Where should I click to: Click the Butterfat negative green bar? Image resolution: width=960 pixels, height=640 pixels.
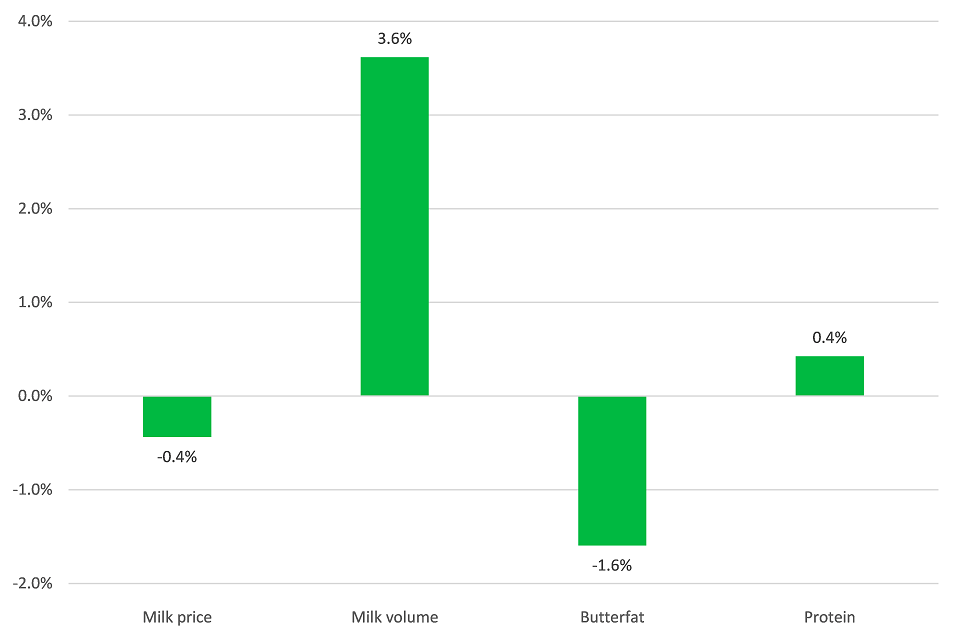(612, 470)
